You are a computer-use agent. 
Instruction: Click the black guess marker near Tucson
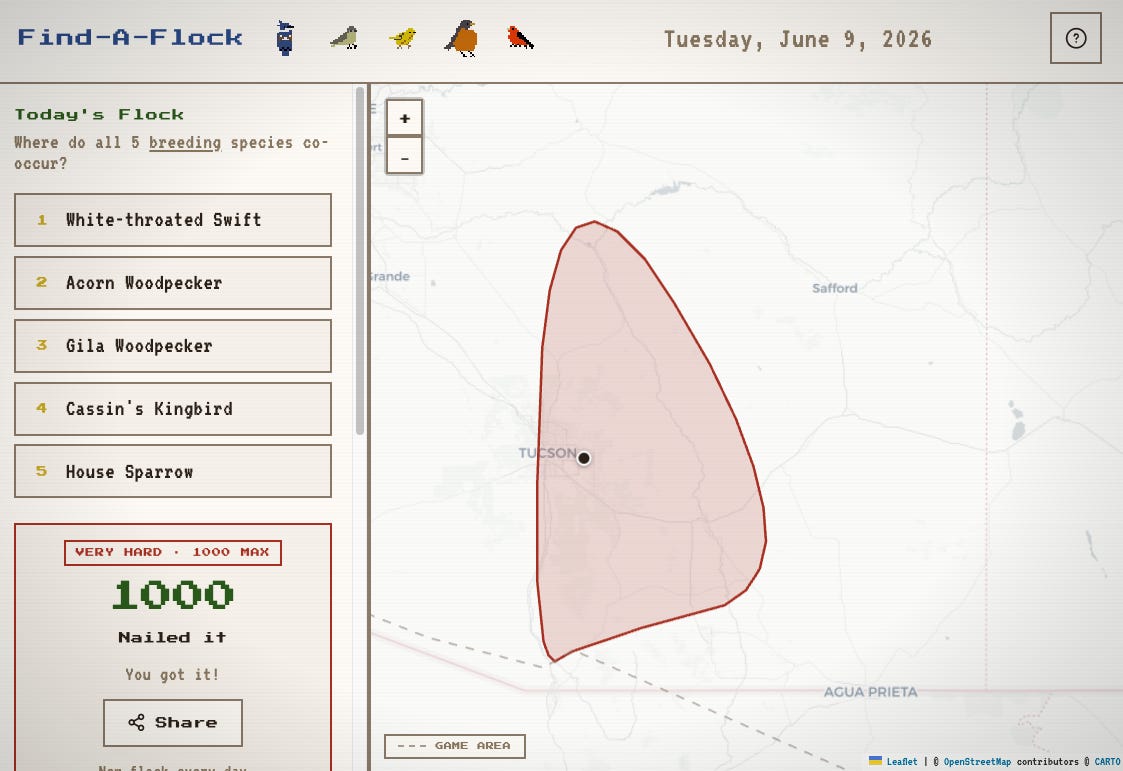tap(584, 458)
